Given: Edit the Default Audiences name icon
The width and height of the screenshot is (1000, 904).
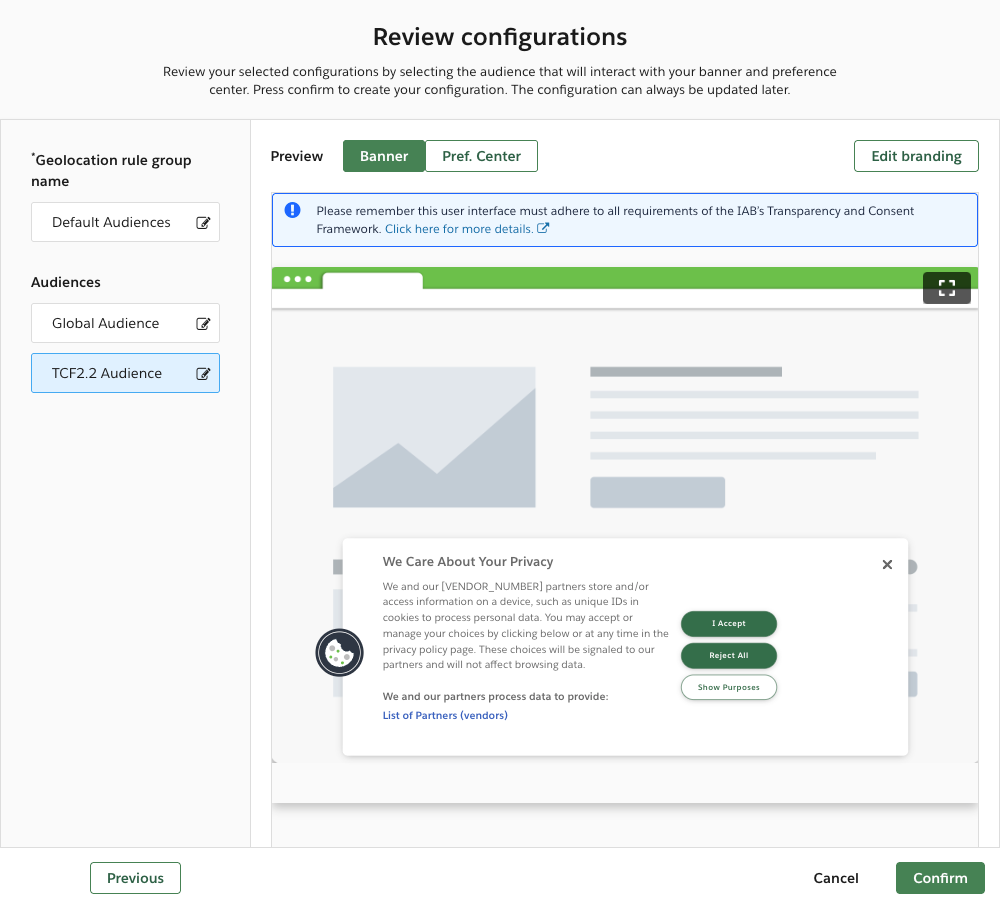Looking at the screenshot, I should 203,223.
